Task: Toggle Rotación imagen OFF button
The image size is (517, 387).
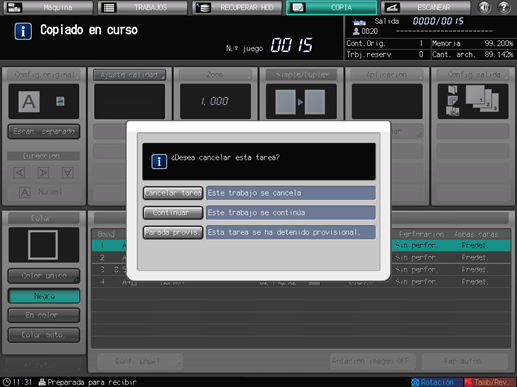Action: pos(373,361)
